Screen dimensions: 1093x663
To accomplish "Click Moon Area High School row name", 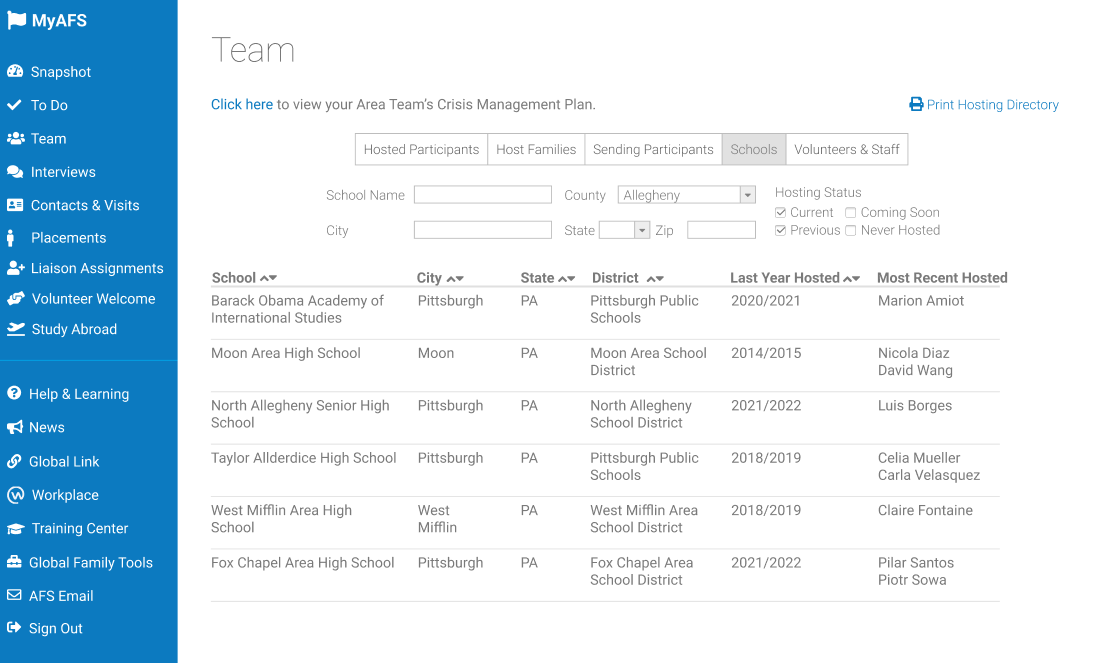I will (286, 353).
